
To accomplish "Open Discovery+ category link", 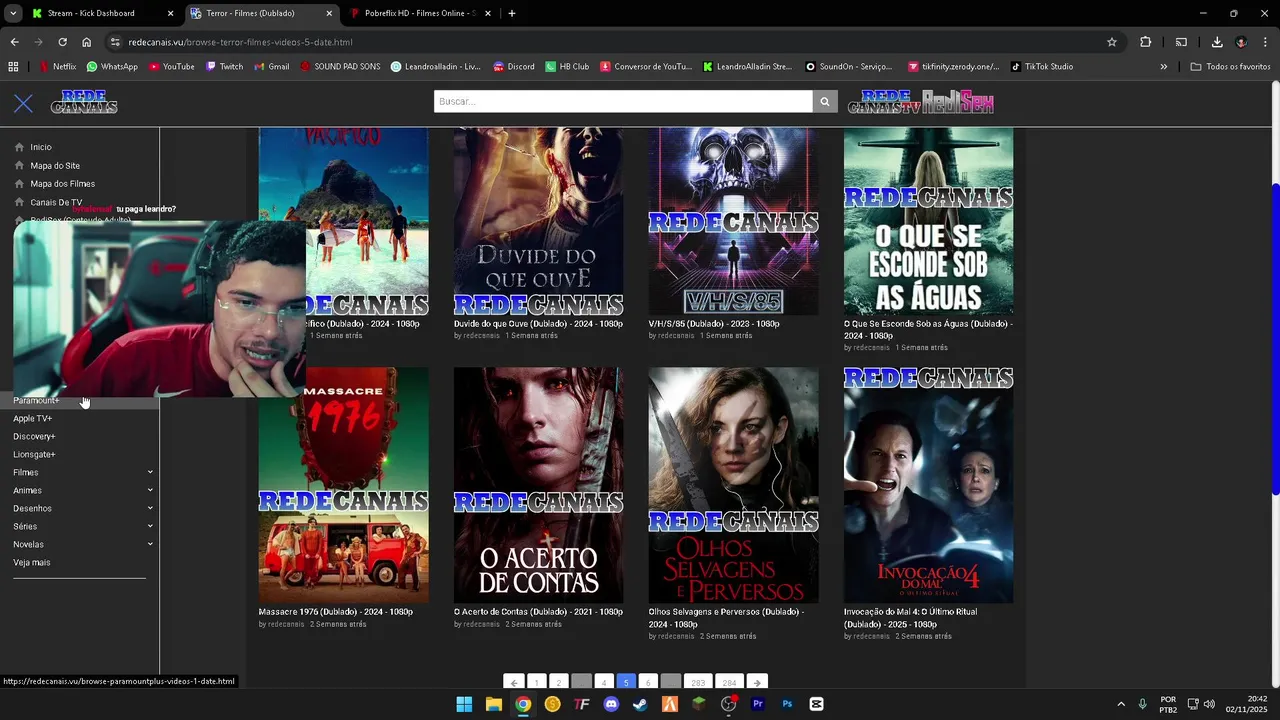I will click(34, 436).
